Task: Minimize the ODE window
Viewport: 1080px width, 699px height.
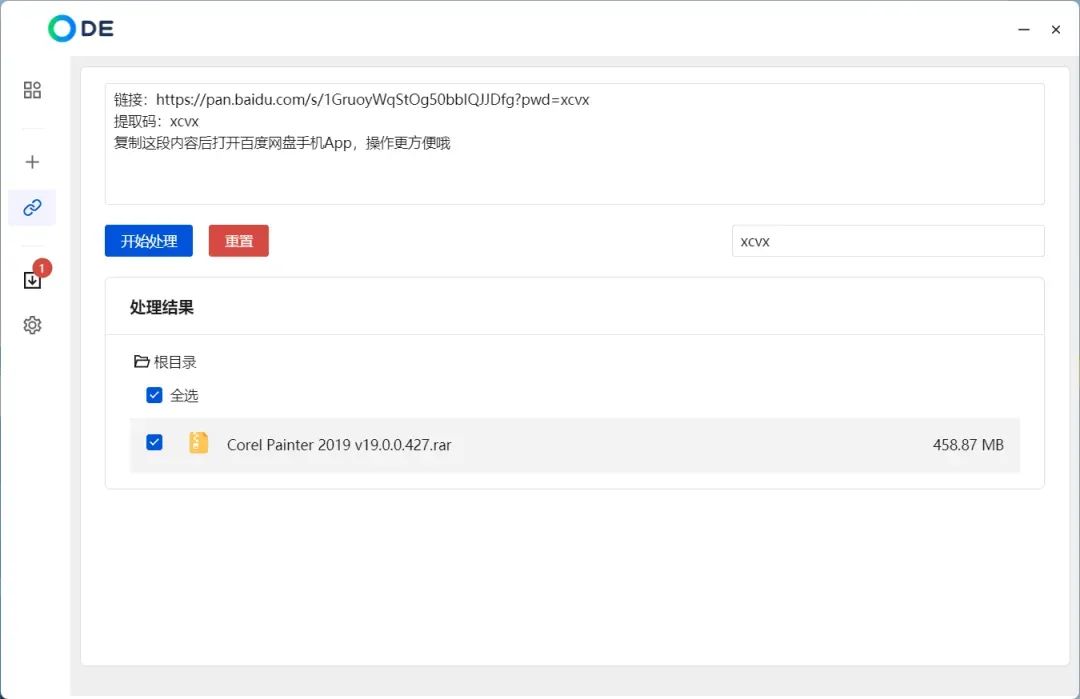Action: [1024, 30]
